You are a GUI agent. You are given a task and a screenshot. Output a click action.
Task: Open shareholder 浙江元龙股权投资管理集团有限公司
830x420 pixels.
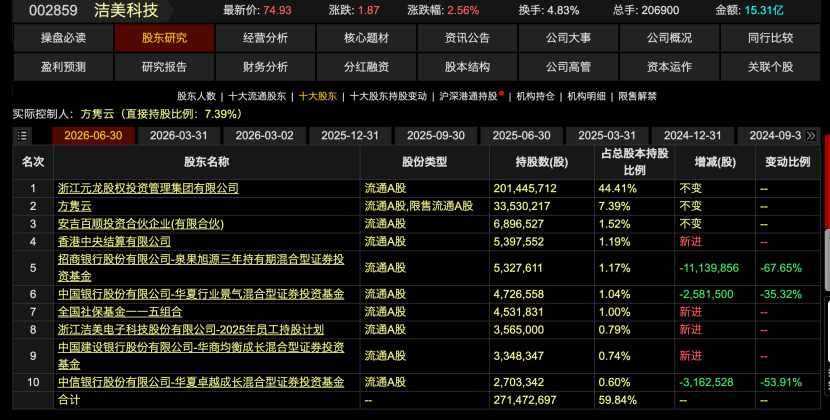[x=148, y=189]
